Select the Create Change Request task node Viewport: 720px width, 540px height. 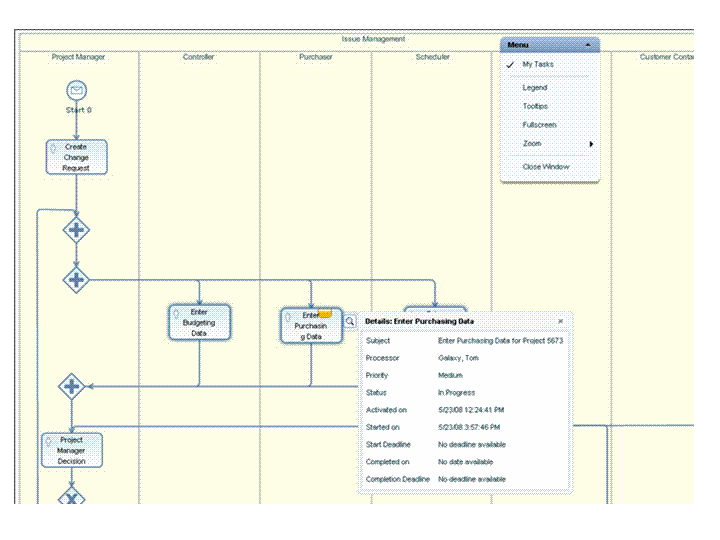[76, 157]
